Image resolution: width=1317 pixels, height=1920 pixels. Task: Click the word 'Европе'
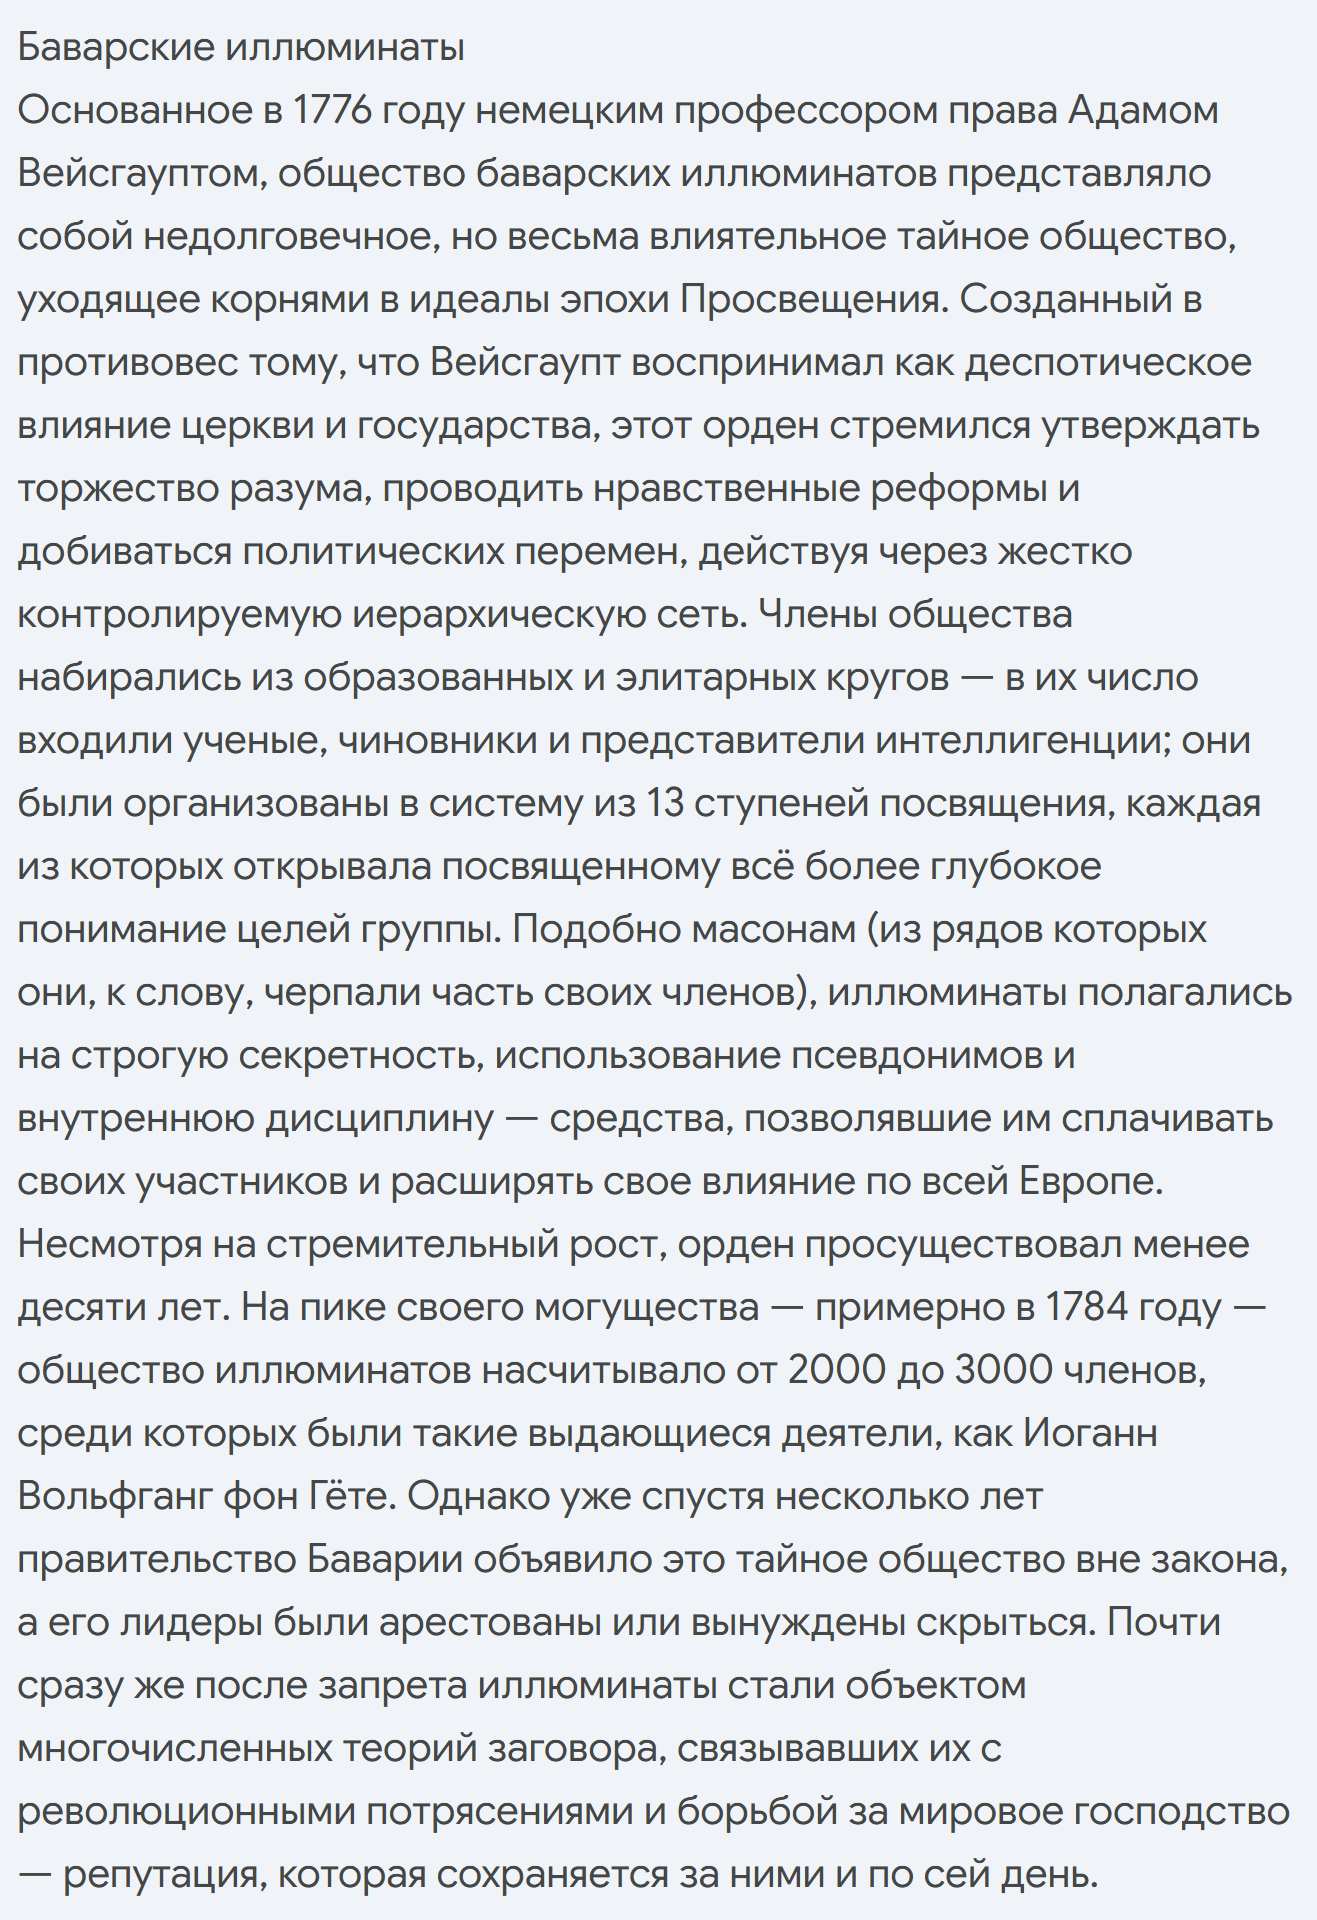[1091, 1181]
